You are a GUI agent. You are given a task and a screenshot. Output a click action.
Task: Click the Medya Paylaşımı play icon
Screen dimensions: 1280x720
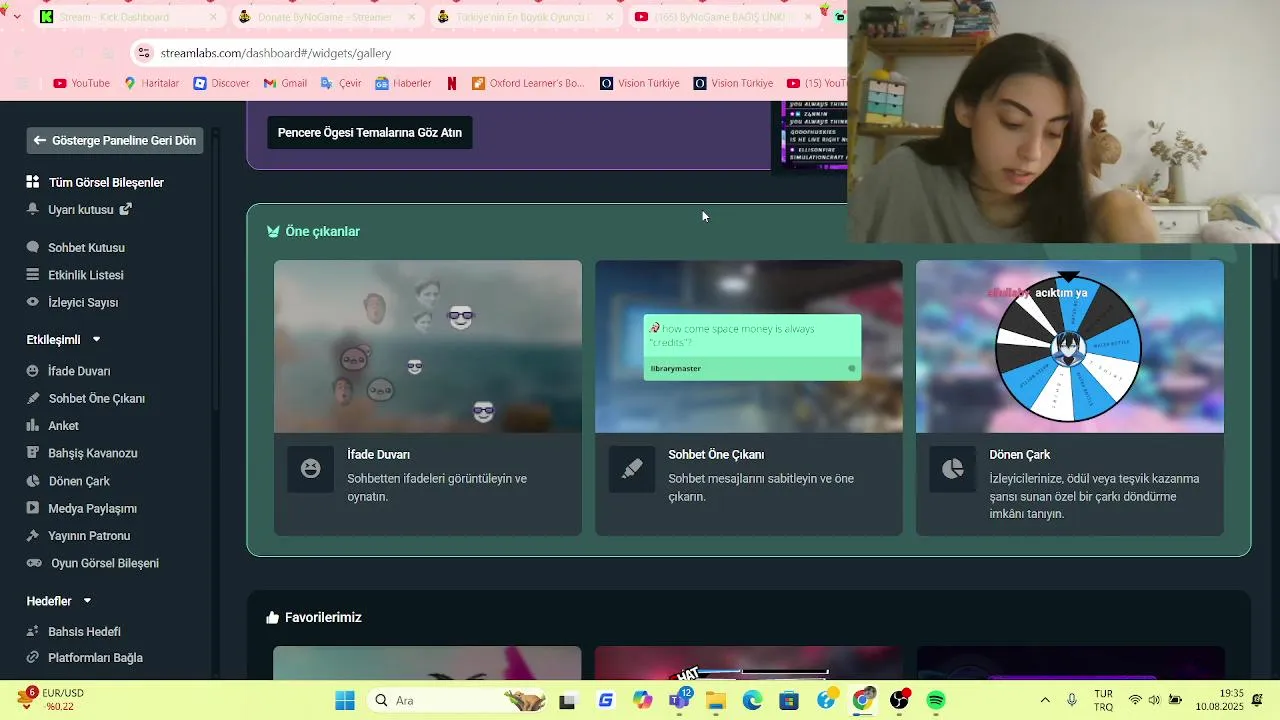[x=33, y=508]
